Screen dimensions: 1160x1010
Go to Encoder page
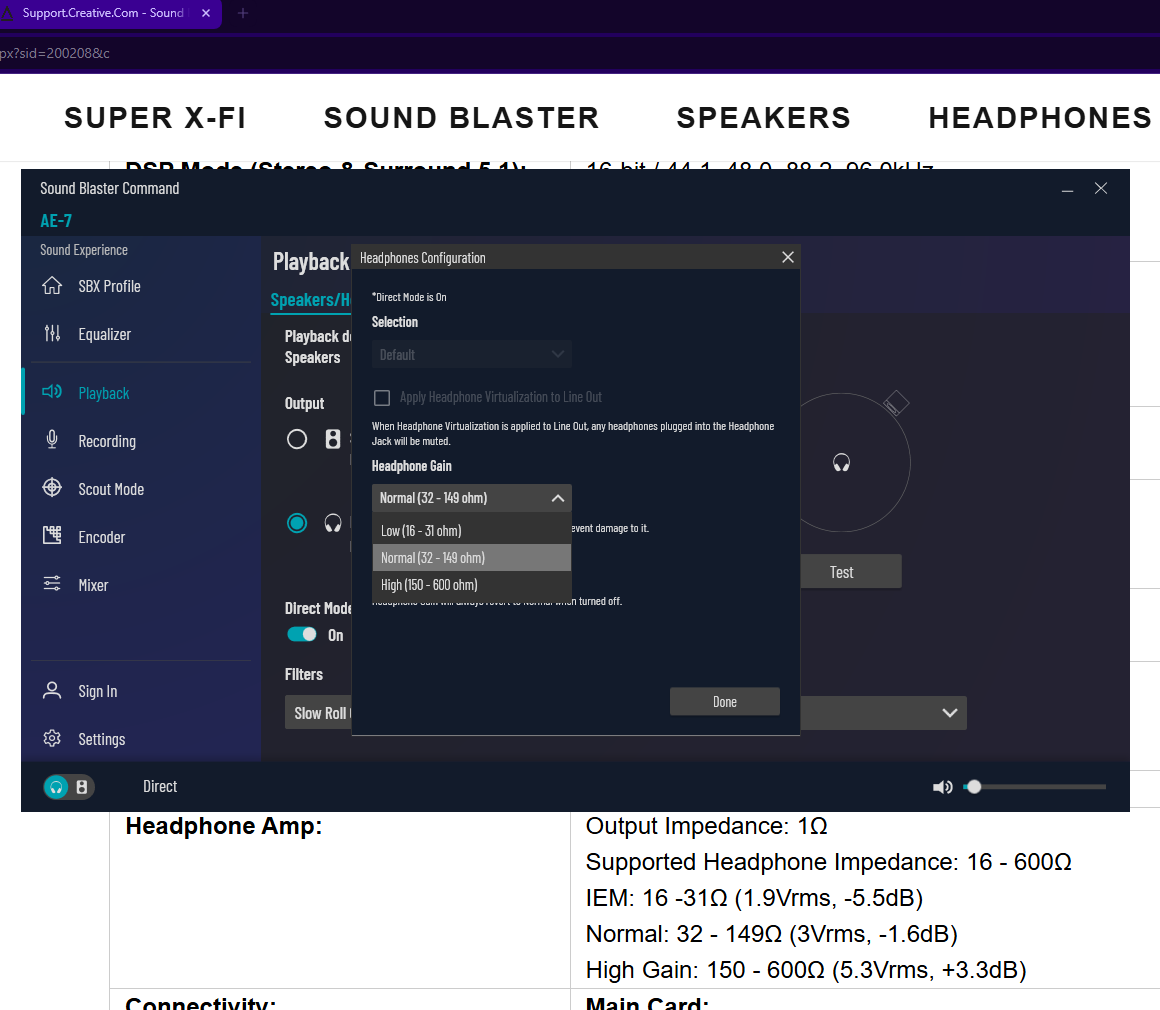(101, 537)
